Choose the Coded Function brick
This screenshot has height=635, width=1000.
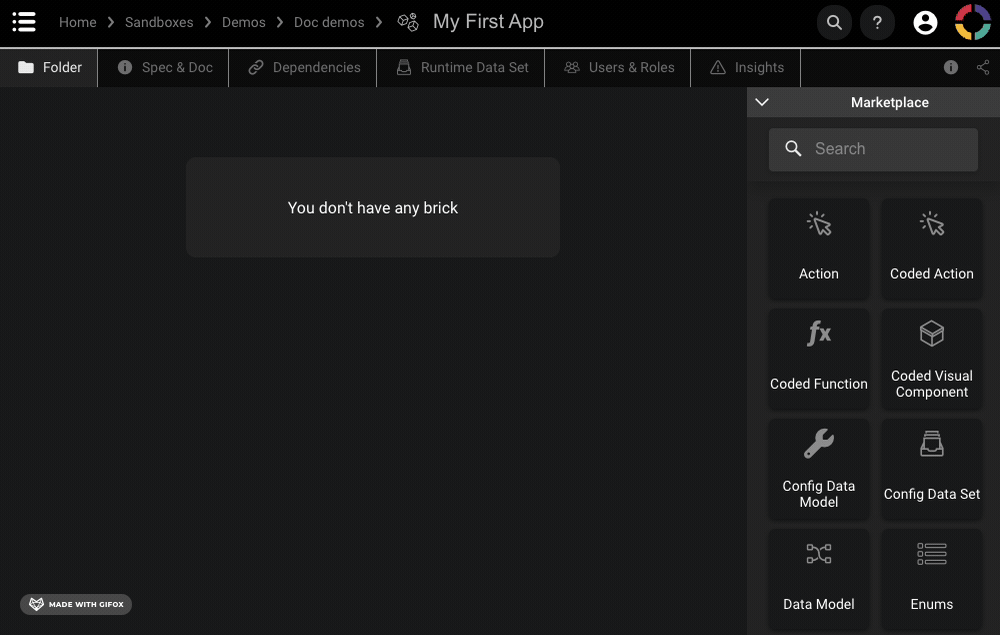[818, 358]
